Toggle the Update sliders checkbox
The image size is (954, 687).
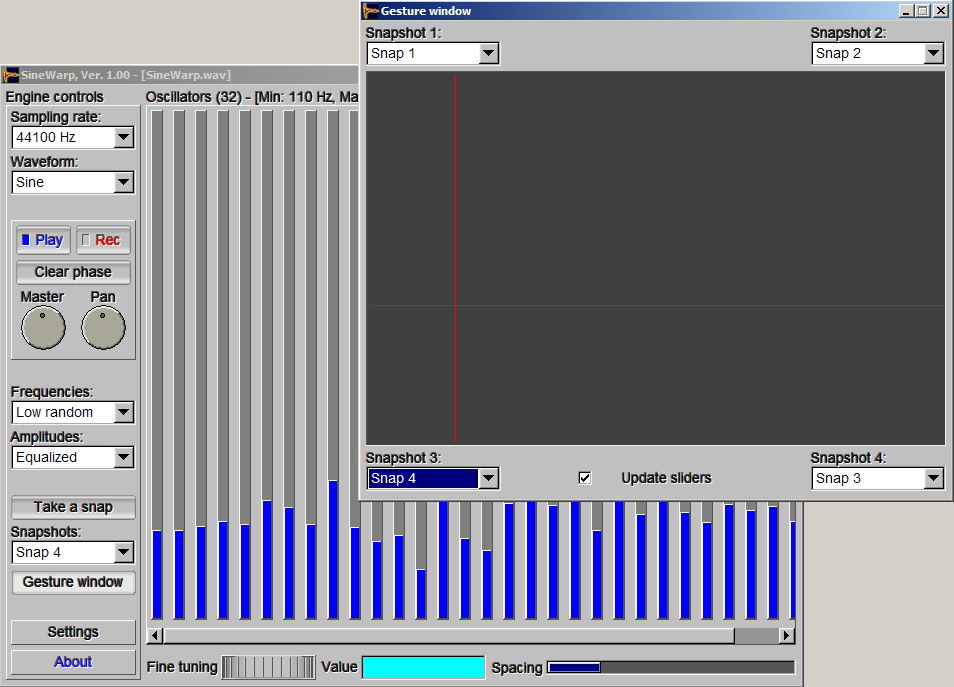[585, 478]
